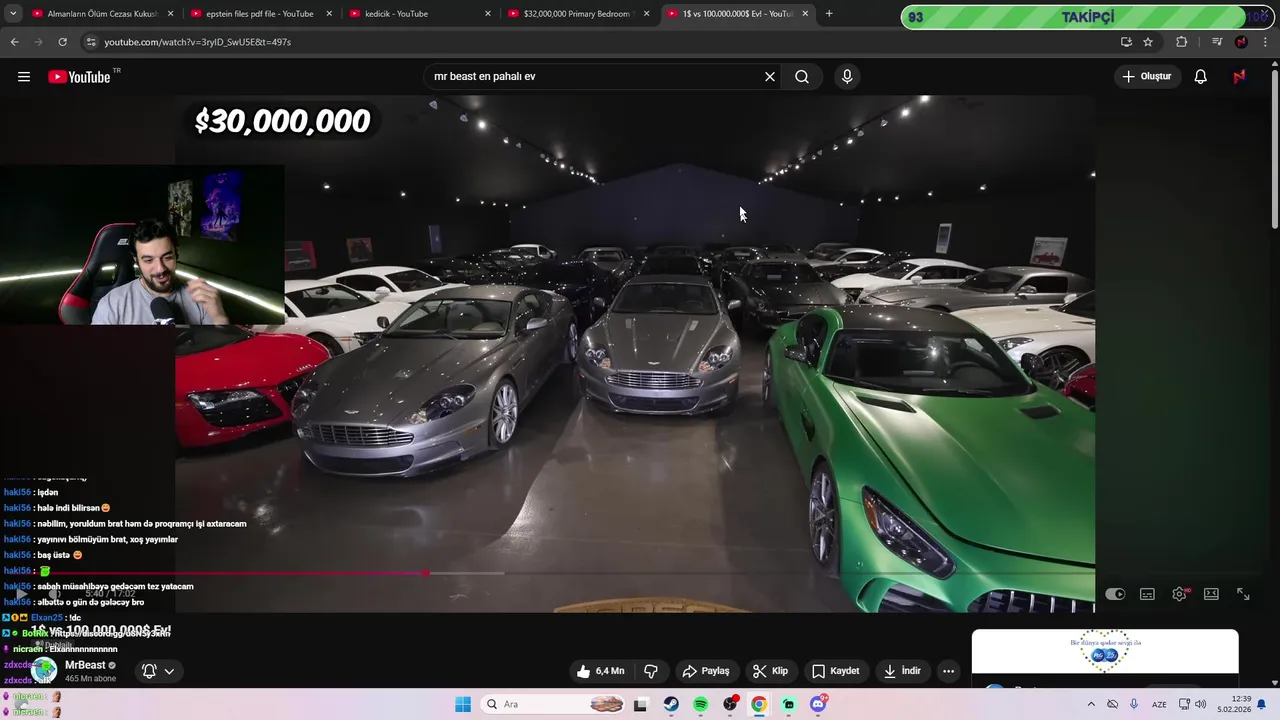
Task: Open the tab search dropdown arrow
Action: coord(13,14)
